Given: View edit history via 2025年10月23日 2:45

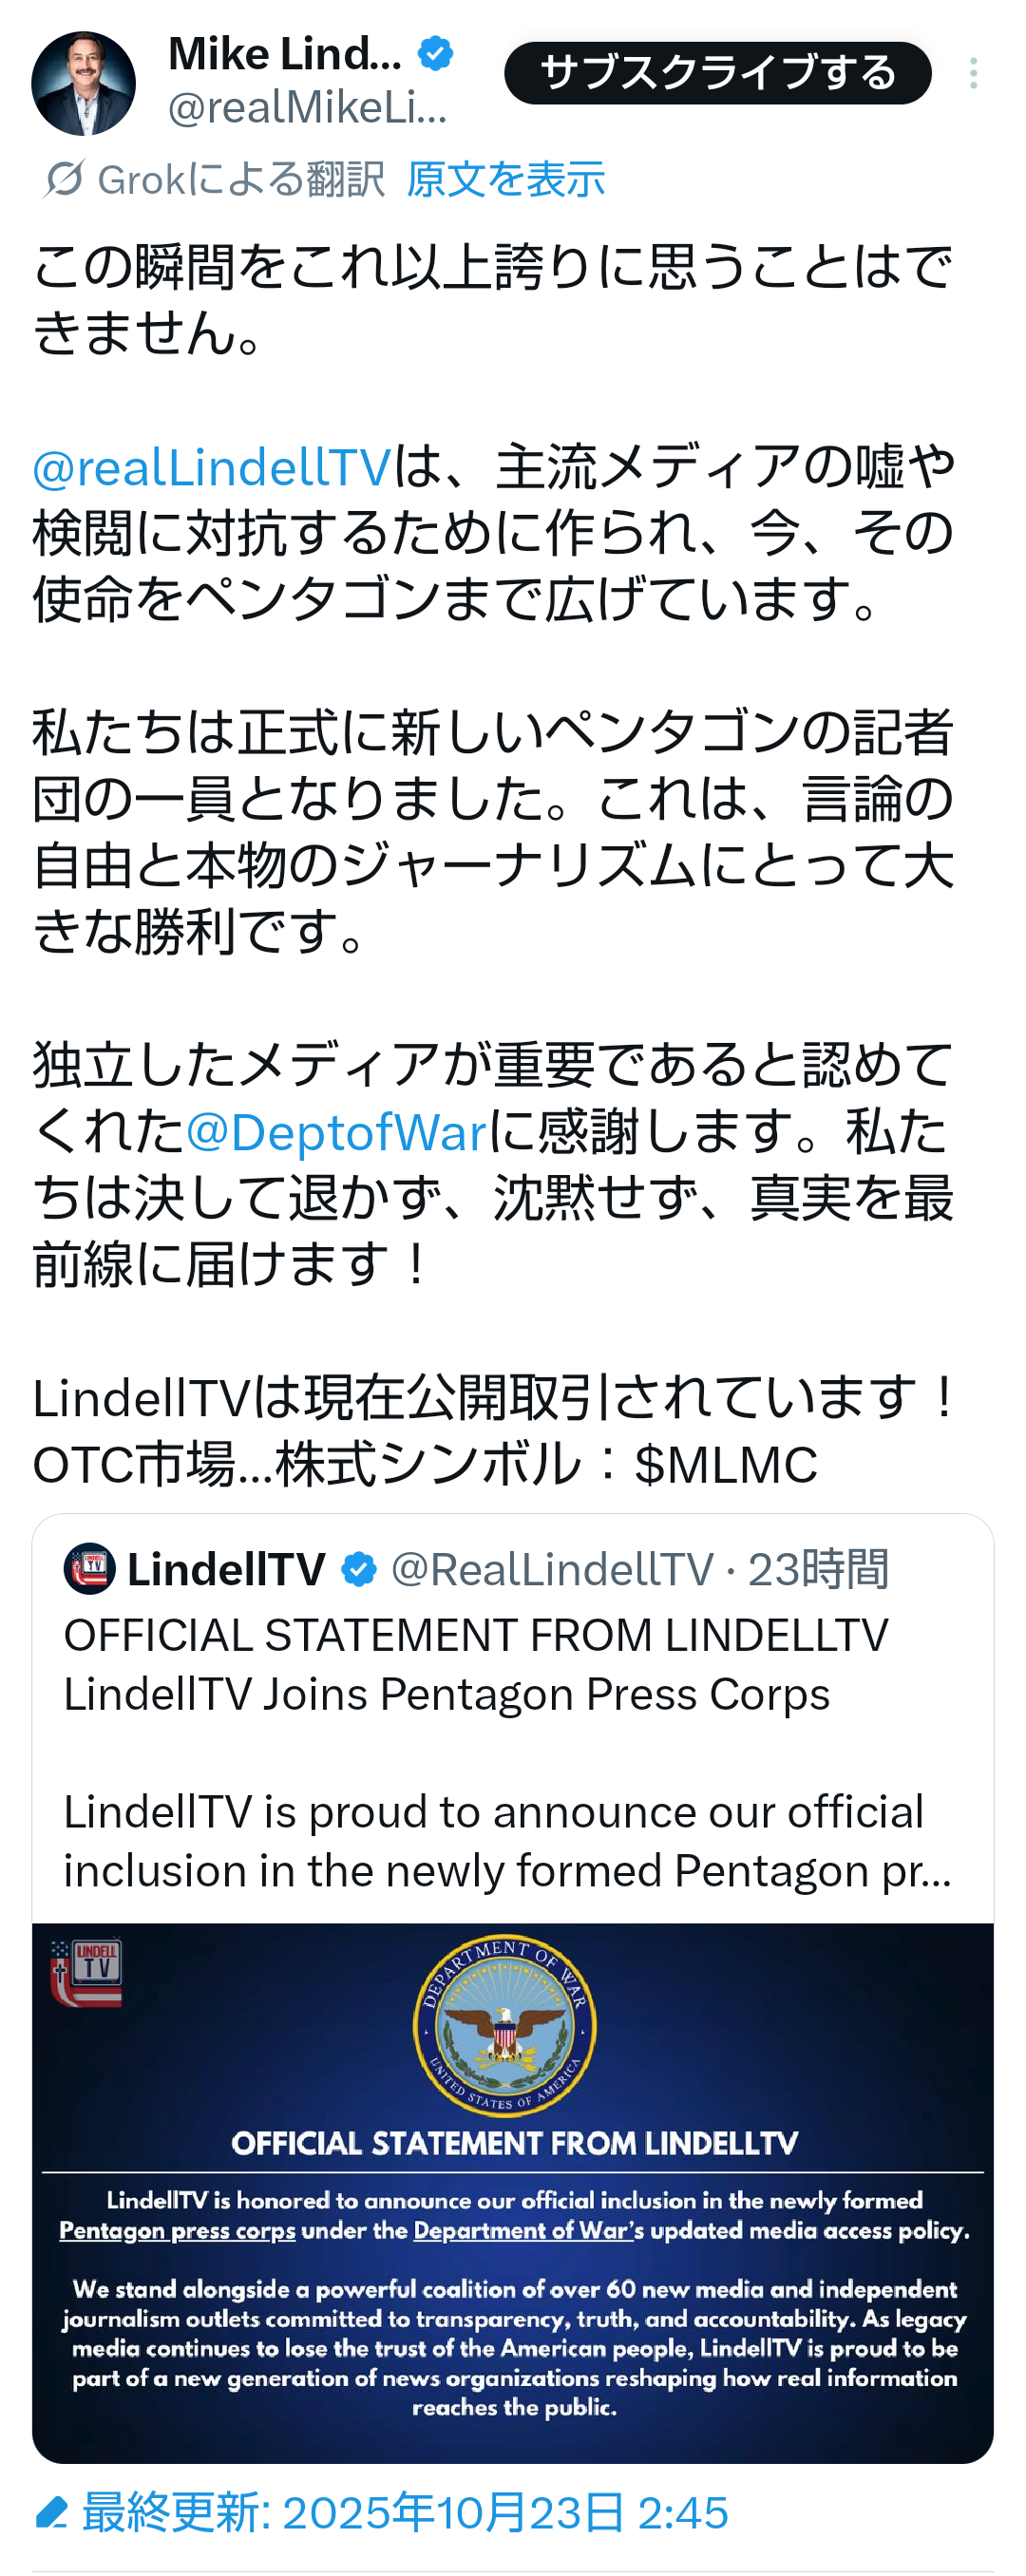Looking at the screenshot, I should [505, 2512].
